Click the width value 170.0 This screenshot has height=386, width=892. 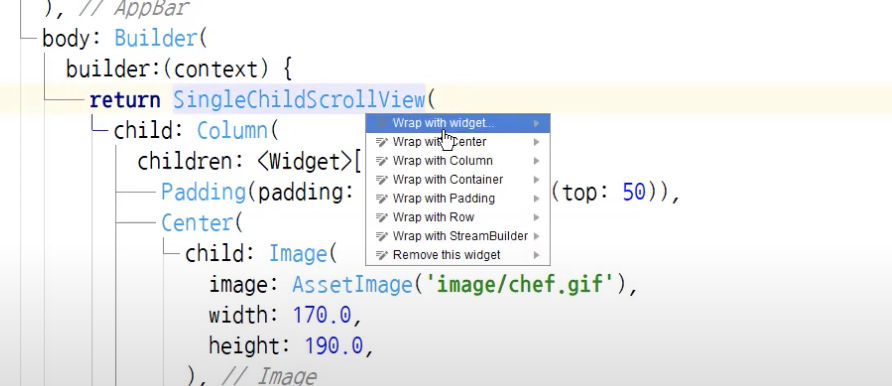tap(322, 315)
